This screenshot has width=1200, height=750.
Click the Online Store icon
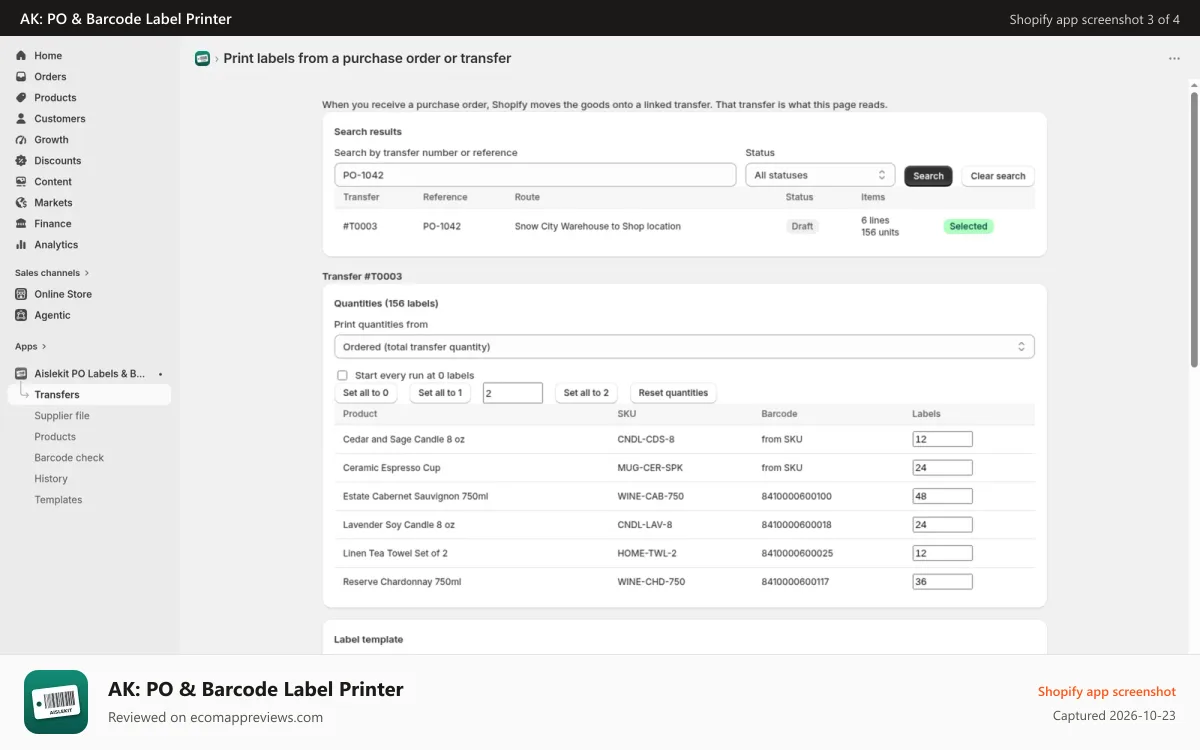[21, 294]
